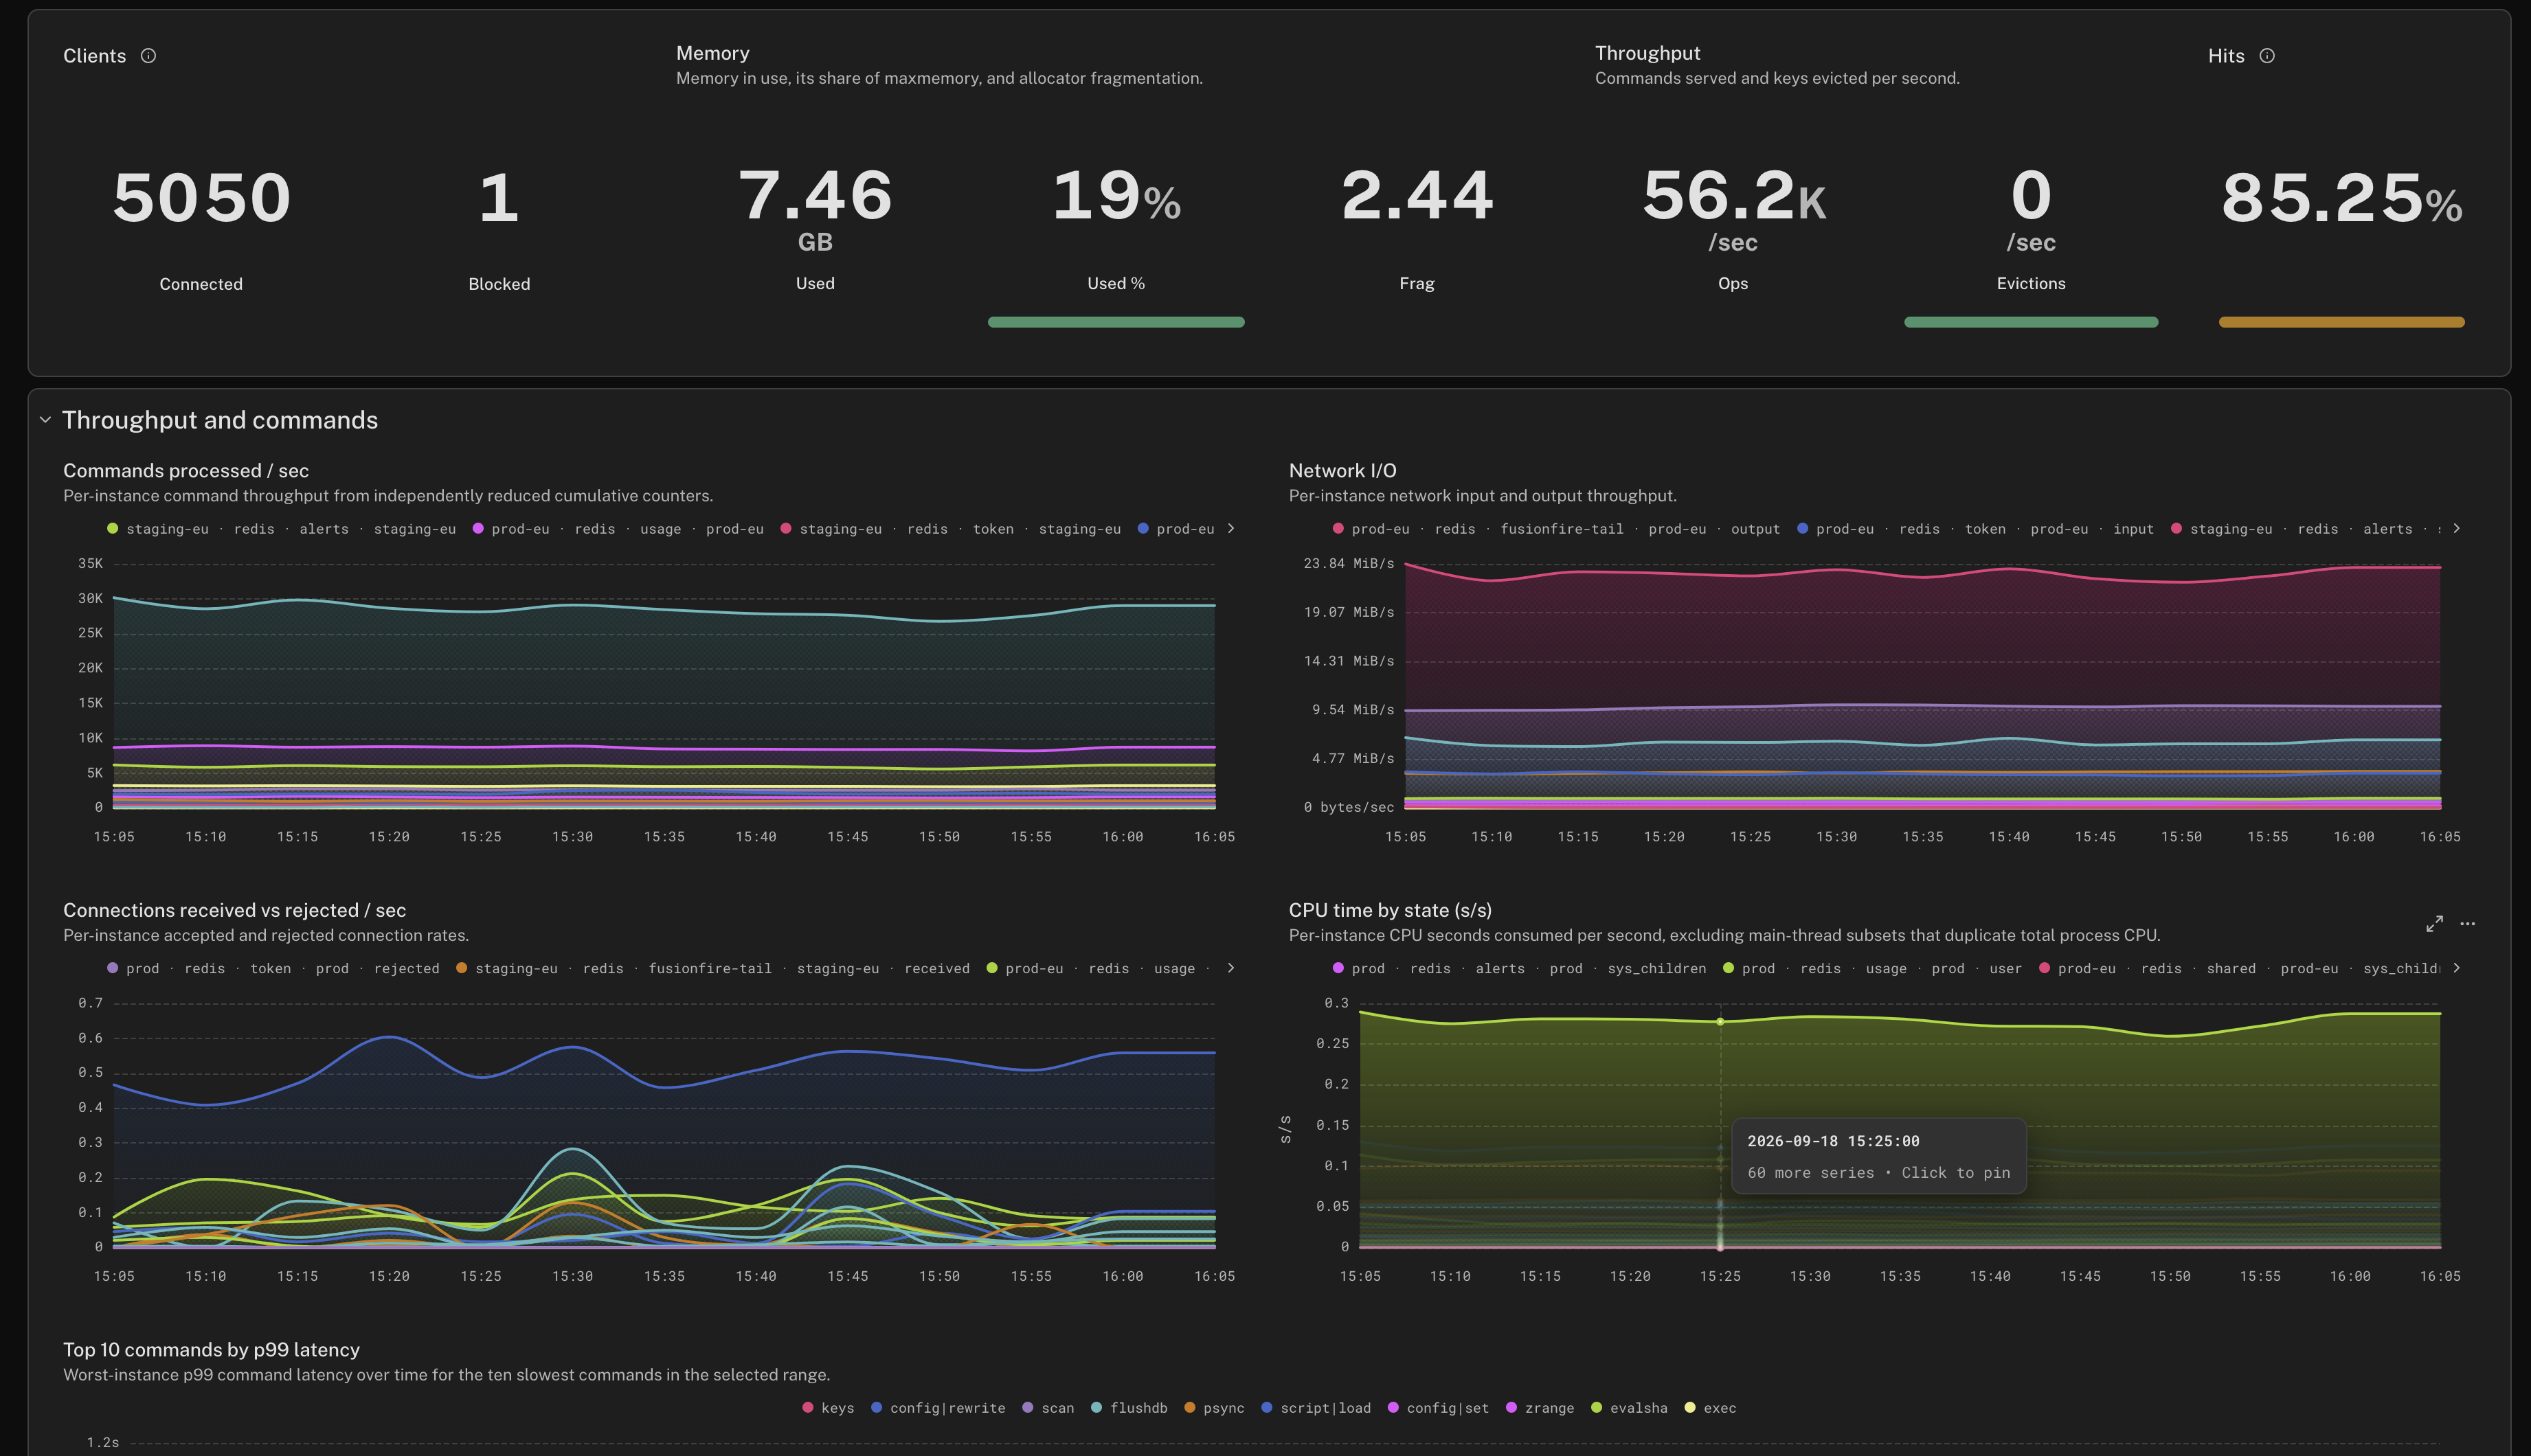This screenshot has width=2531, height=1456.
Task: Toggle the exec command in latency legend
Action: [1710, 1408]
